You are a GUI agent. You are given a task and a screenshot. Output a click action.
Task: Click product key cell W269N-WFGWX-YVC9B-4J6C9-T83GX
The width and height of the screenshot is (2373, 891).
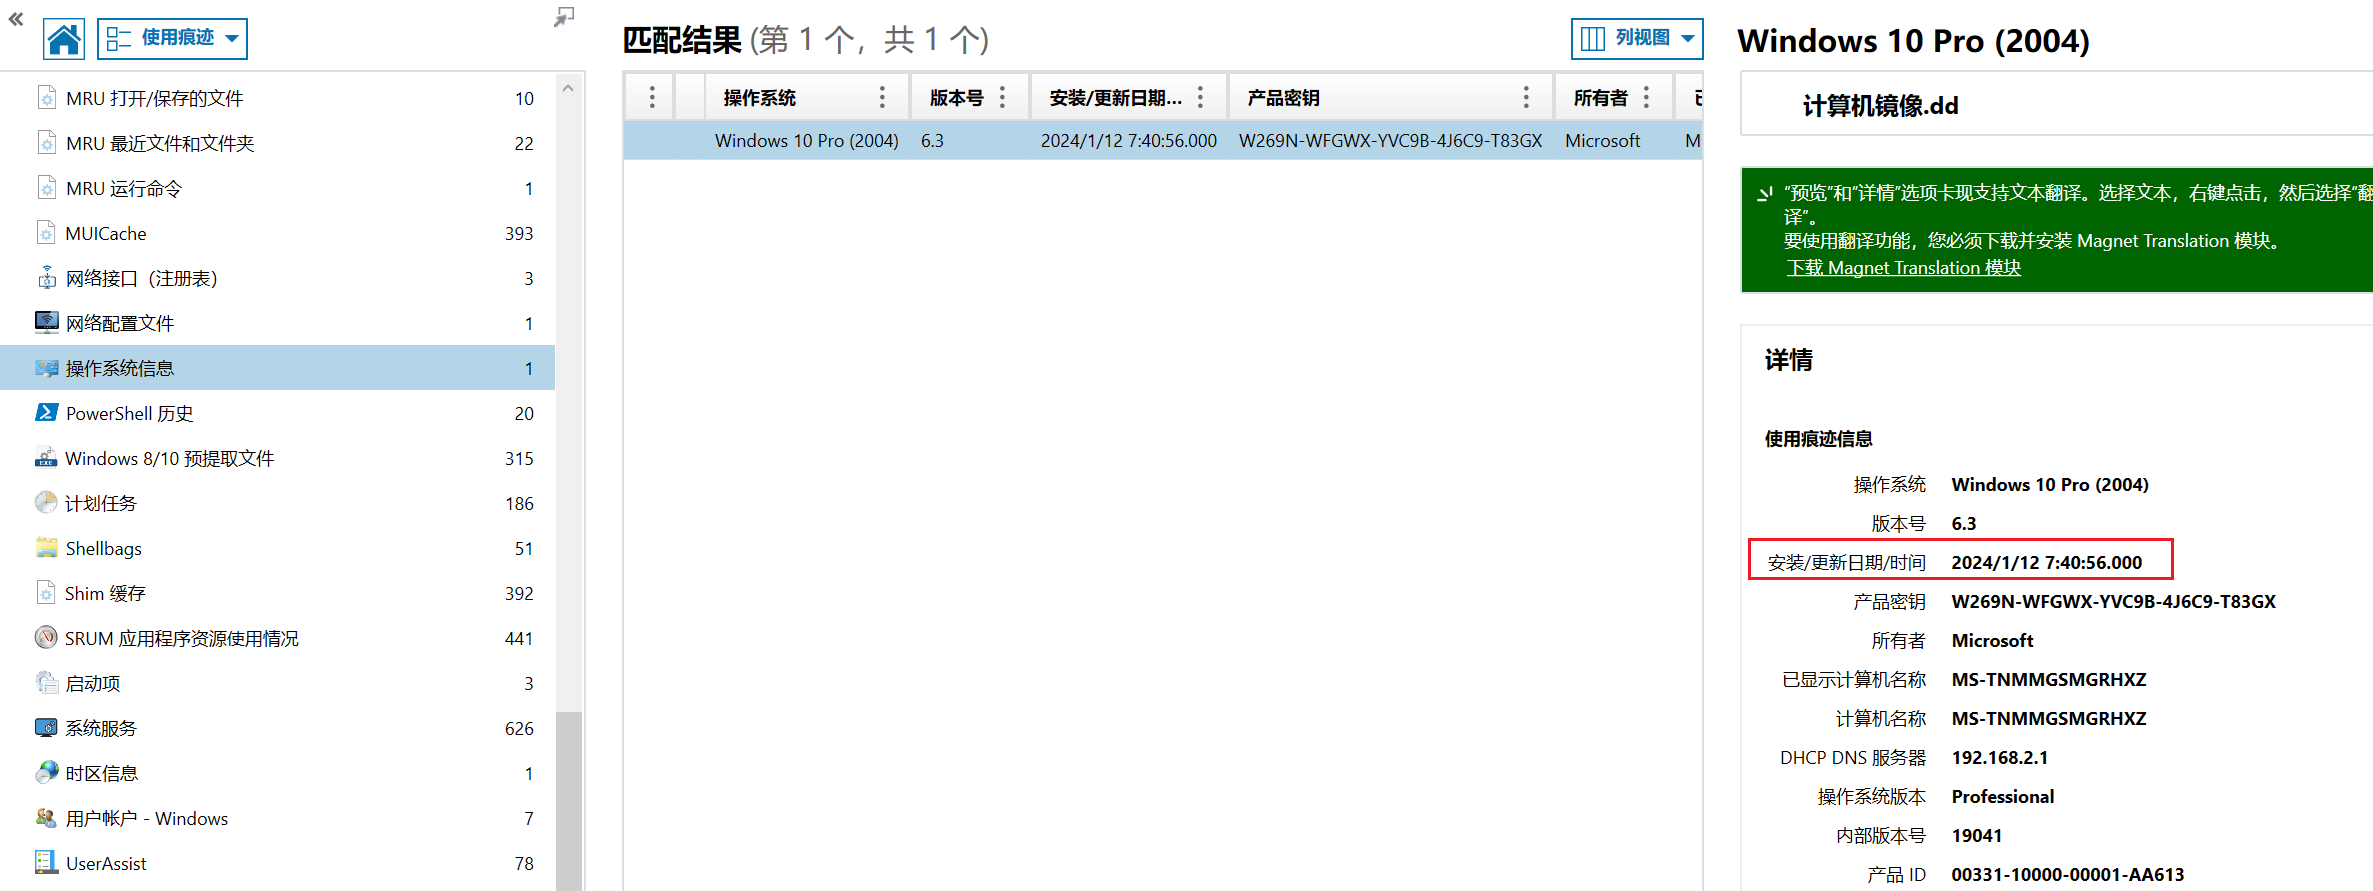pos(1390,141)
